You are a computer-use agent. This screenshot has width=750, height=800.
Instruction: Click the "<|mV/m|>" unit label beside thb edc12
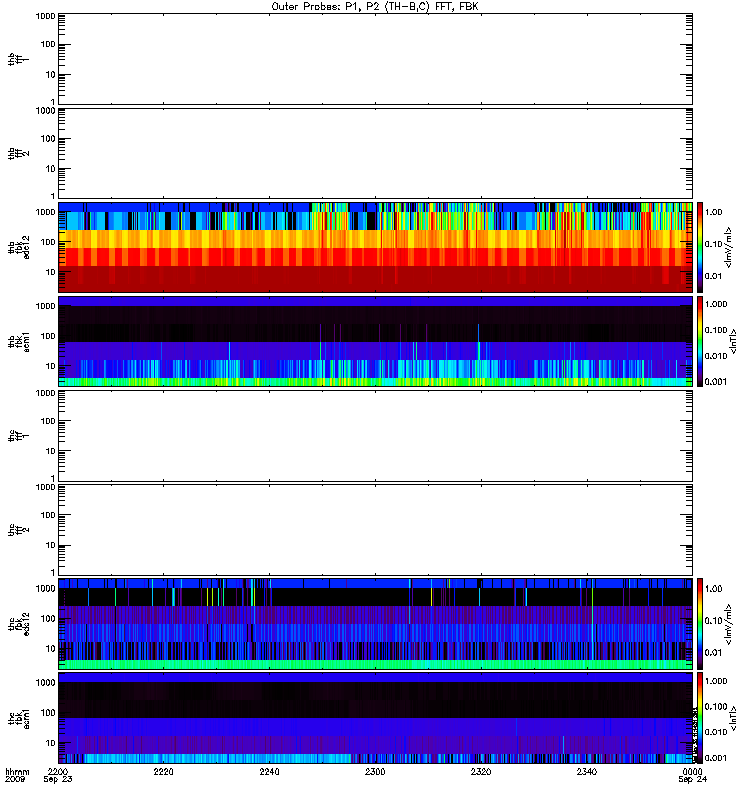pos(729,247)
